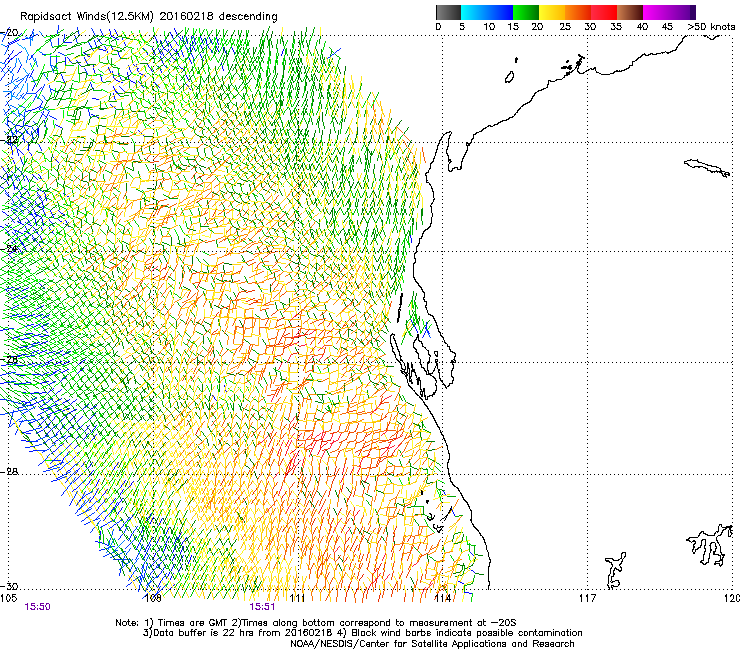Image resolution: width=740 pixels, height=650 pixels.
Task: Click the brown segment of the color bar
Action: [x=630, y=12]
